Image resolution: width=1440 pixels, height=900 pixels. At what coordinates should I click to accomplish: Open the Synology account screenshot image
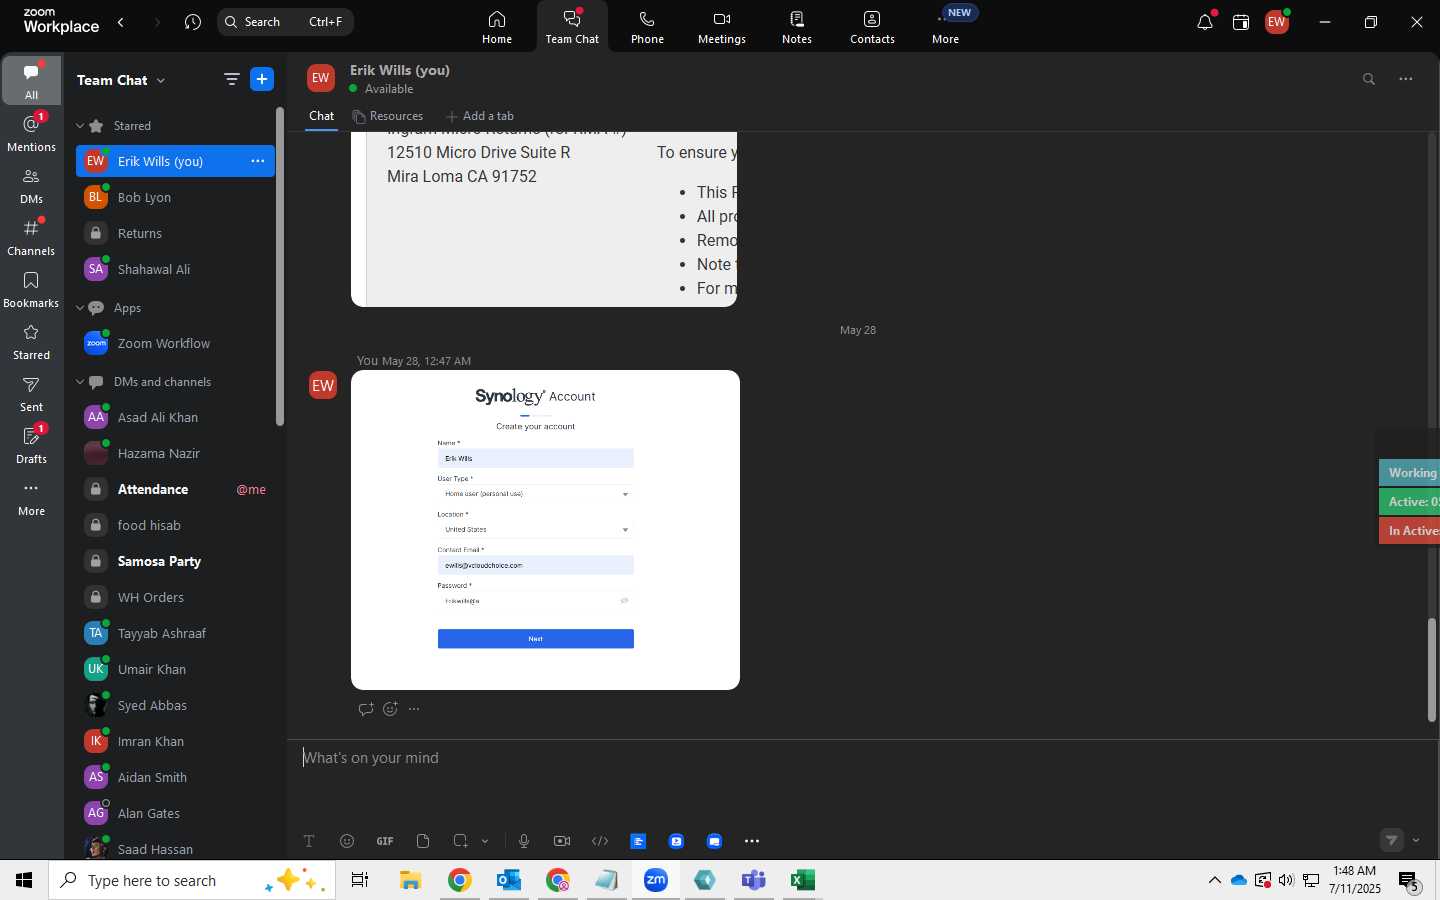545,530
